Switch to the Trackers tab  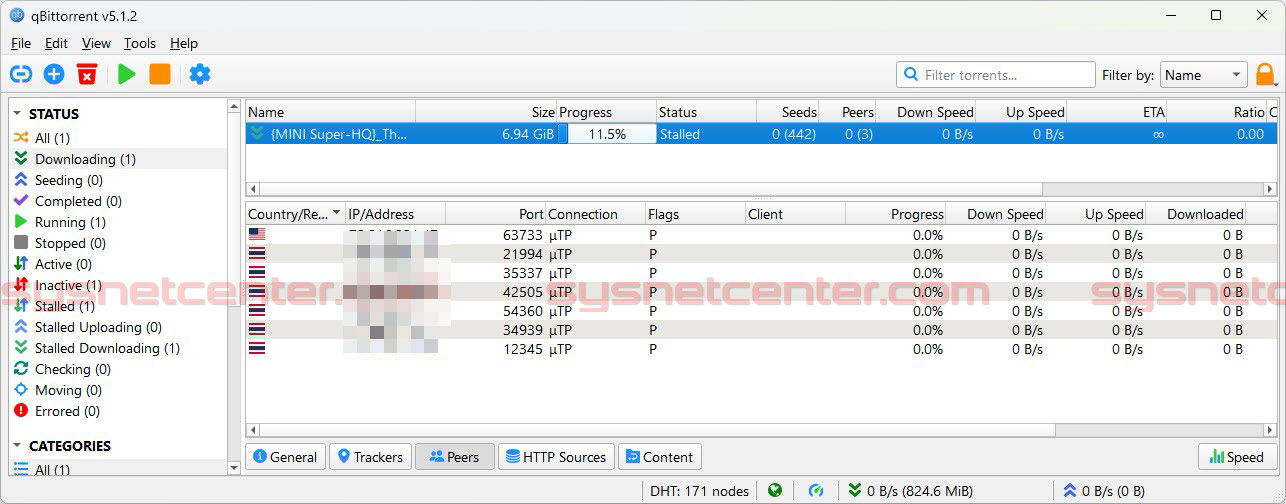tap(370, 457)
